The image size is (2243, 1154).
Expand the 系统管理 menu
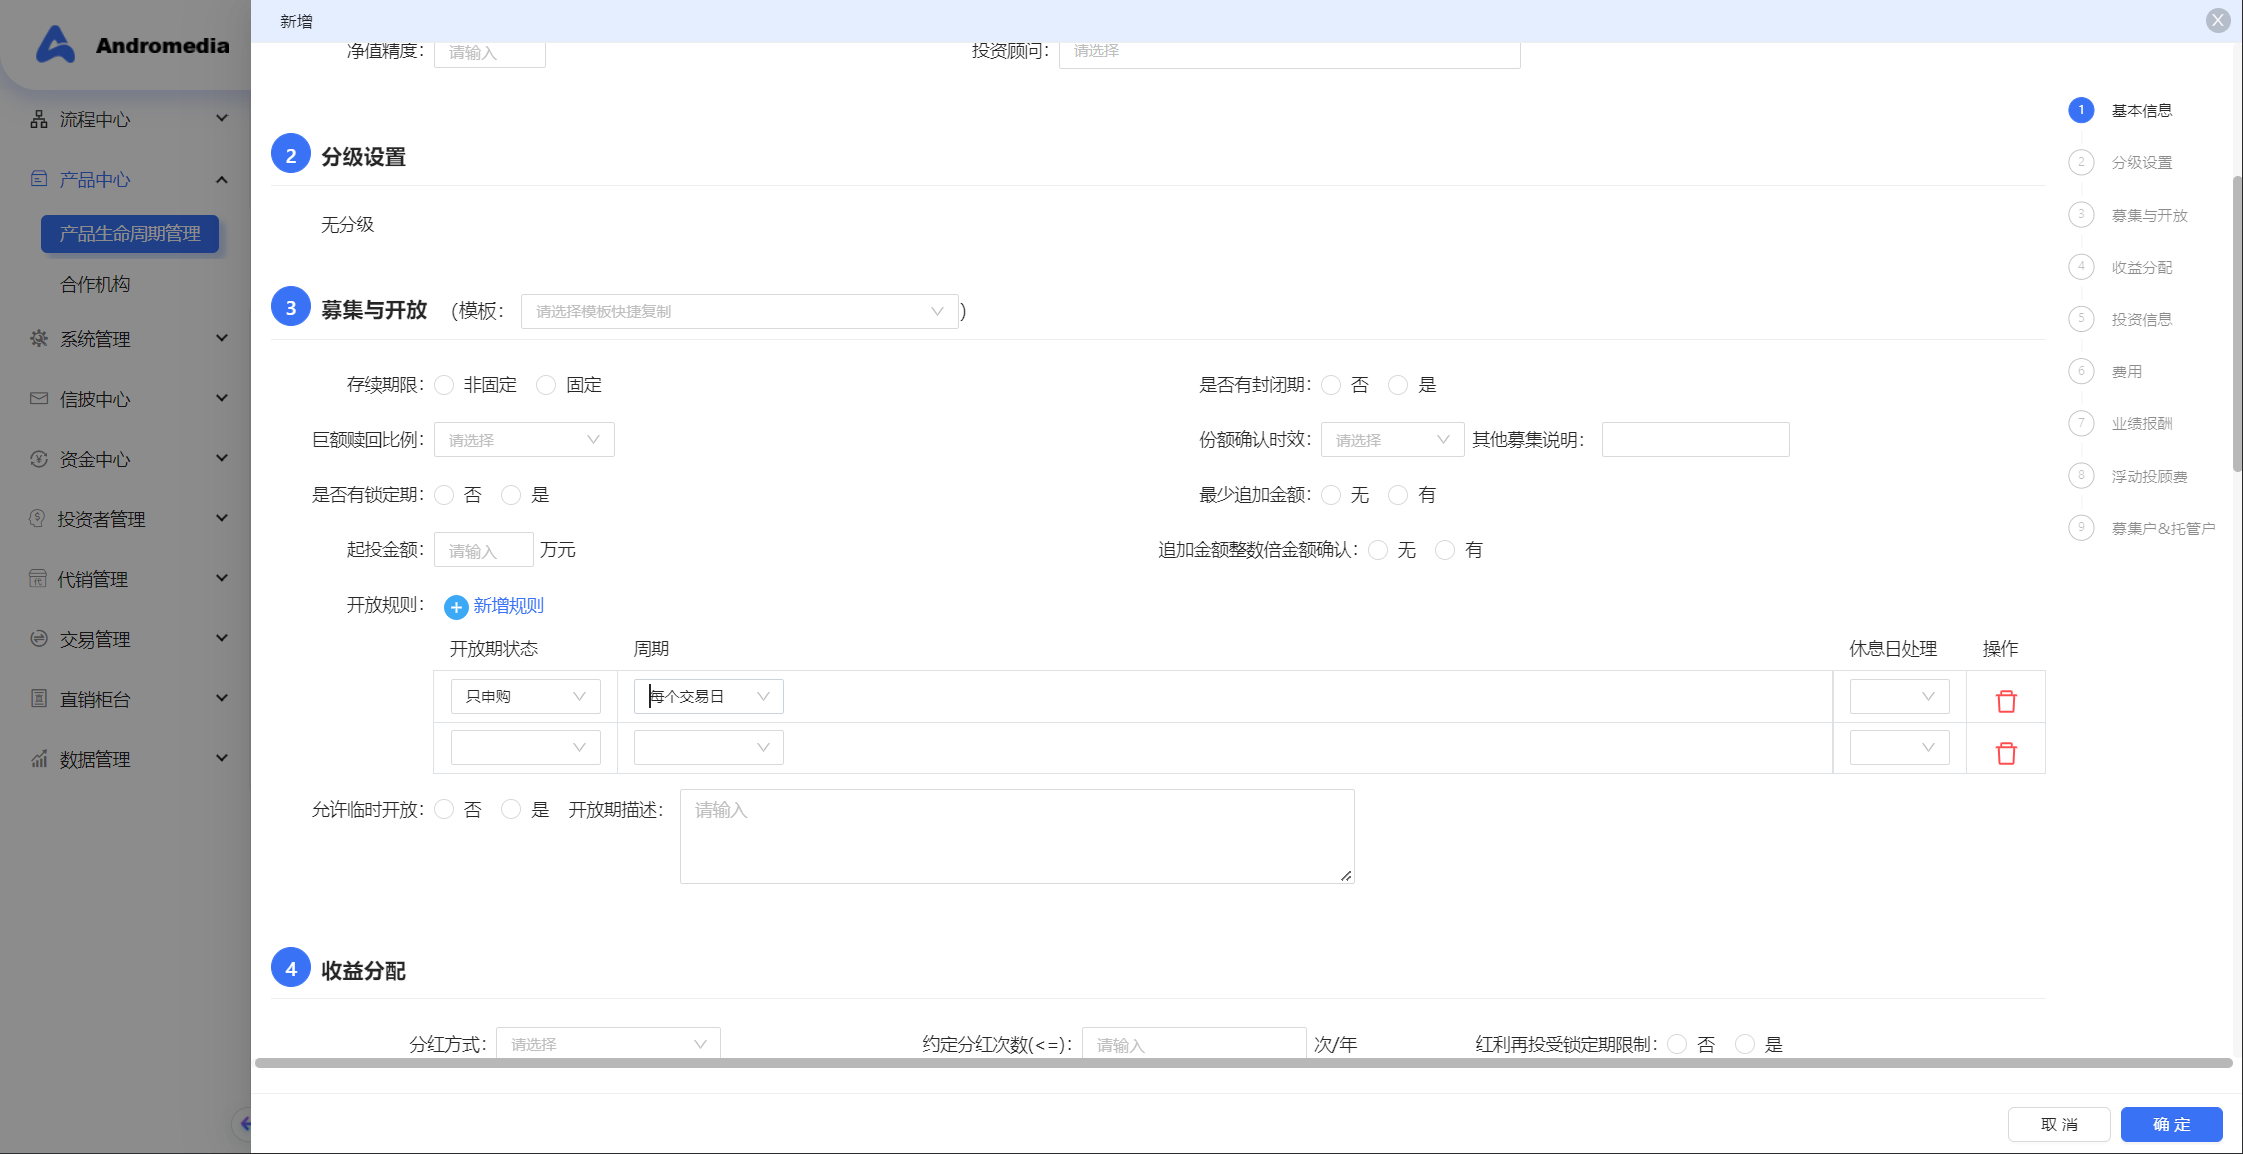(x=222, y=338)
